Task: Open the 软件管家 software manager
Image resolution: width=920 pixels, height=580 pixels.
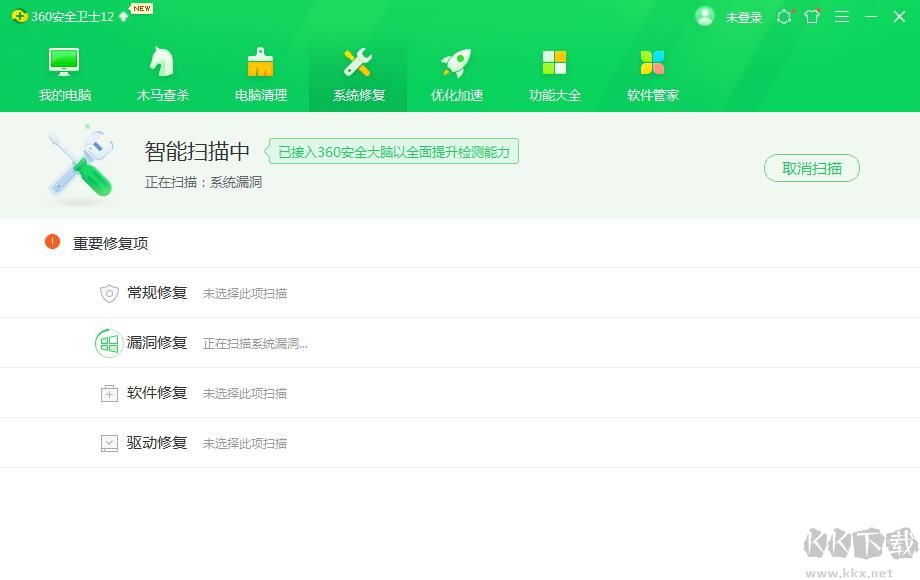Action: [652, 70]
